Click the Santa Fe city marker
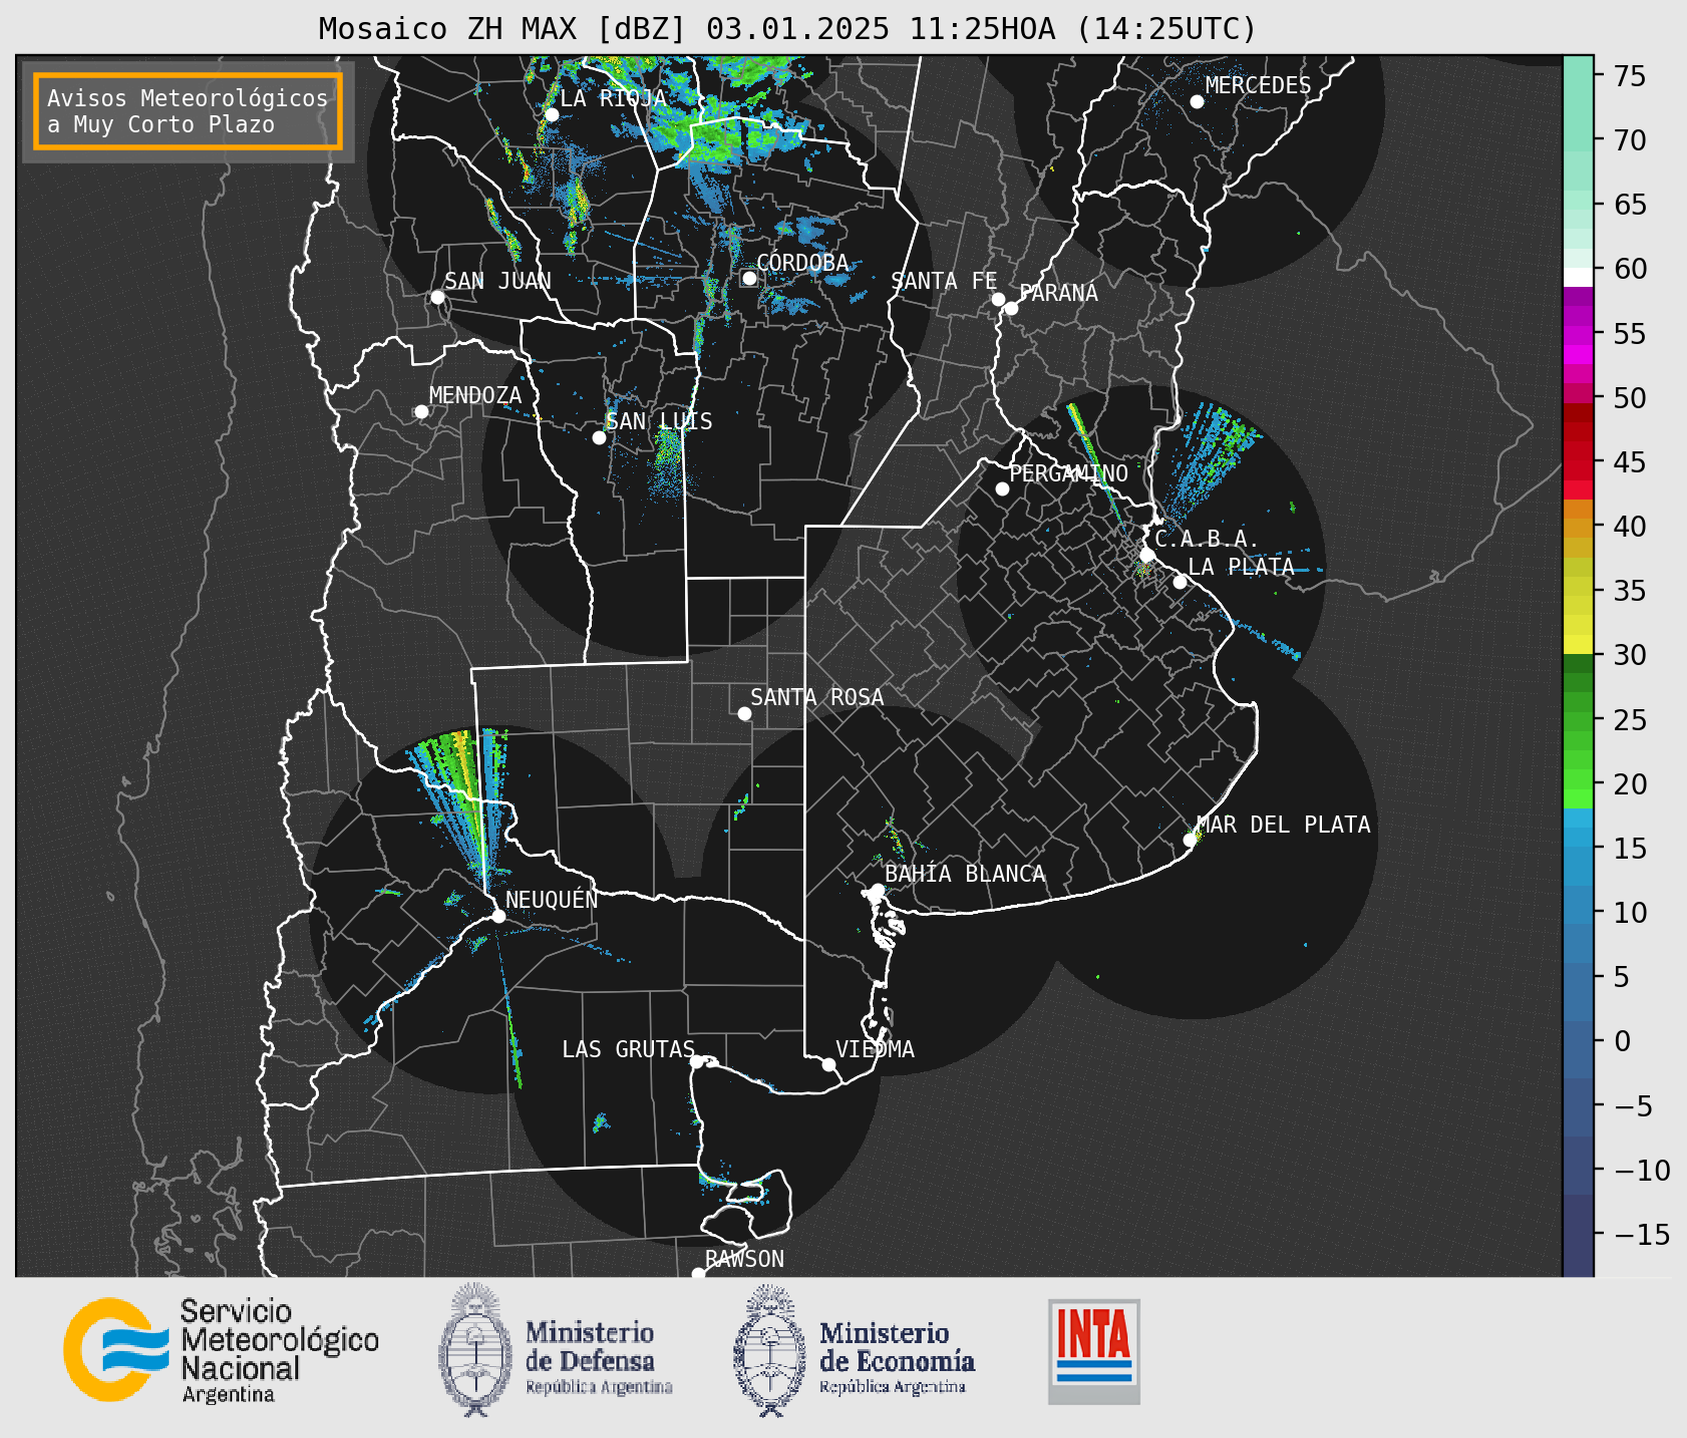Image resolution: width=1687 pixels, height=1438 pixels. coord(998,299)
